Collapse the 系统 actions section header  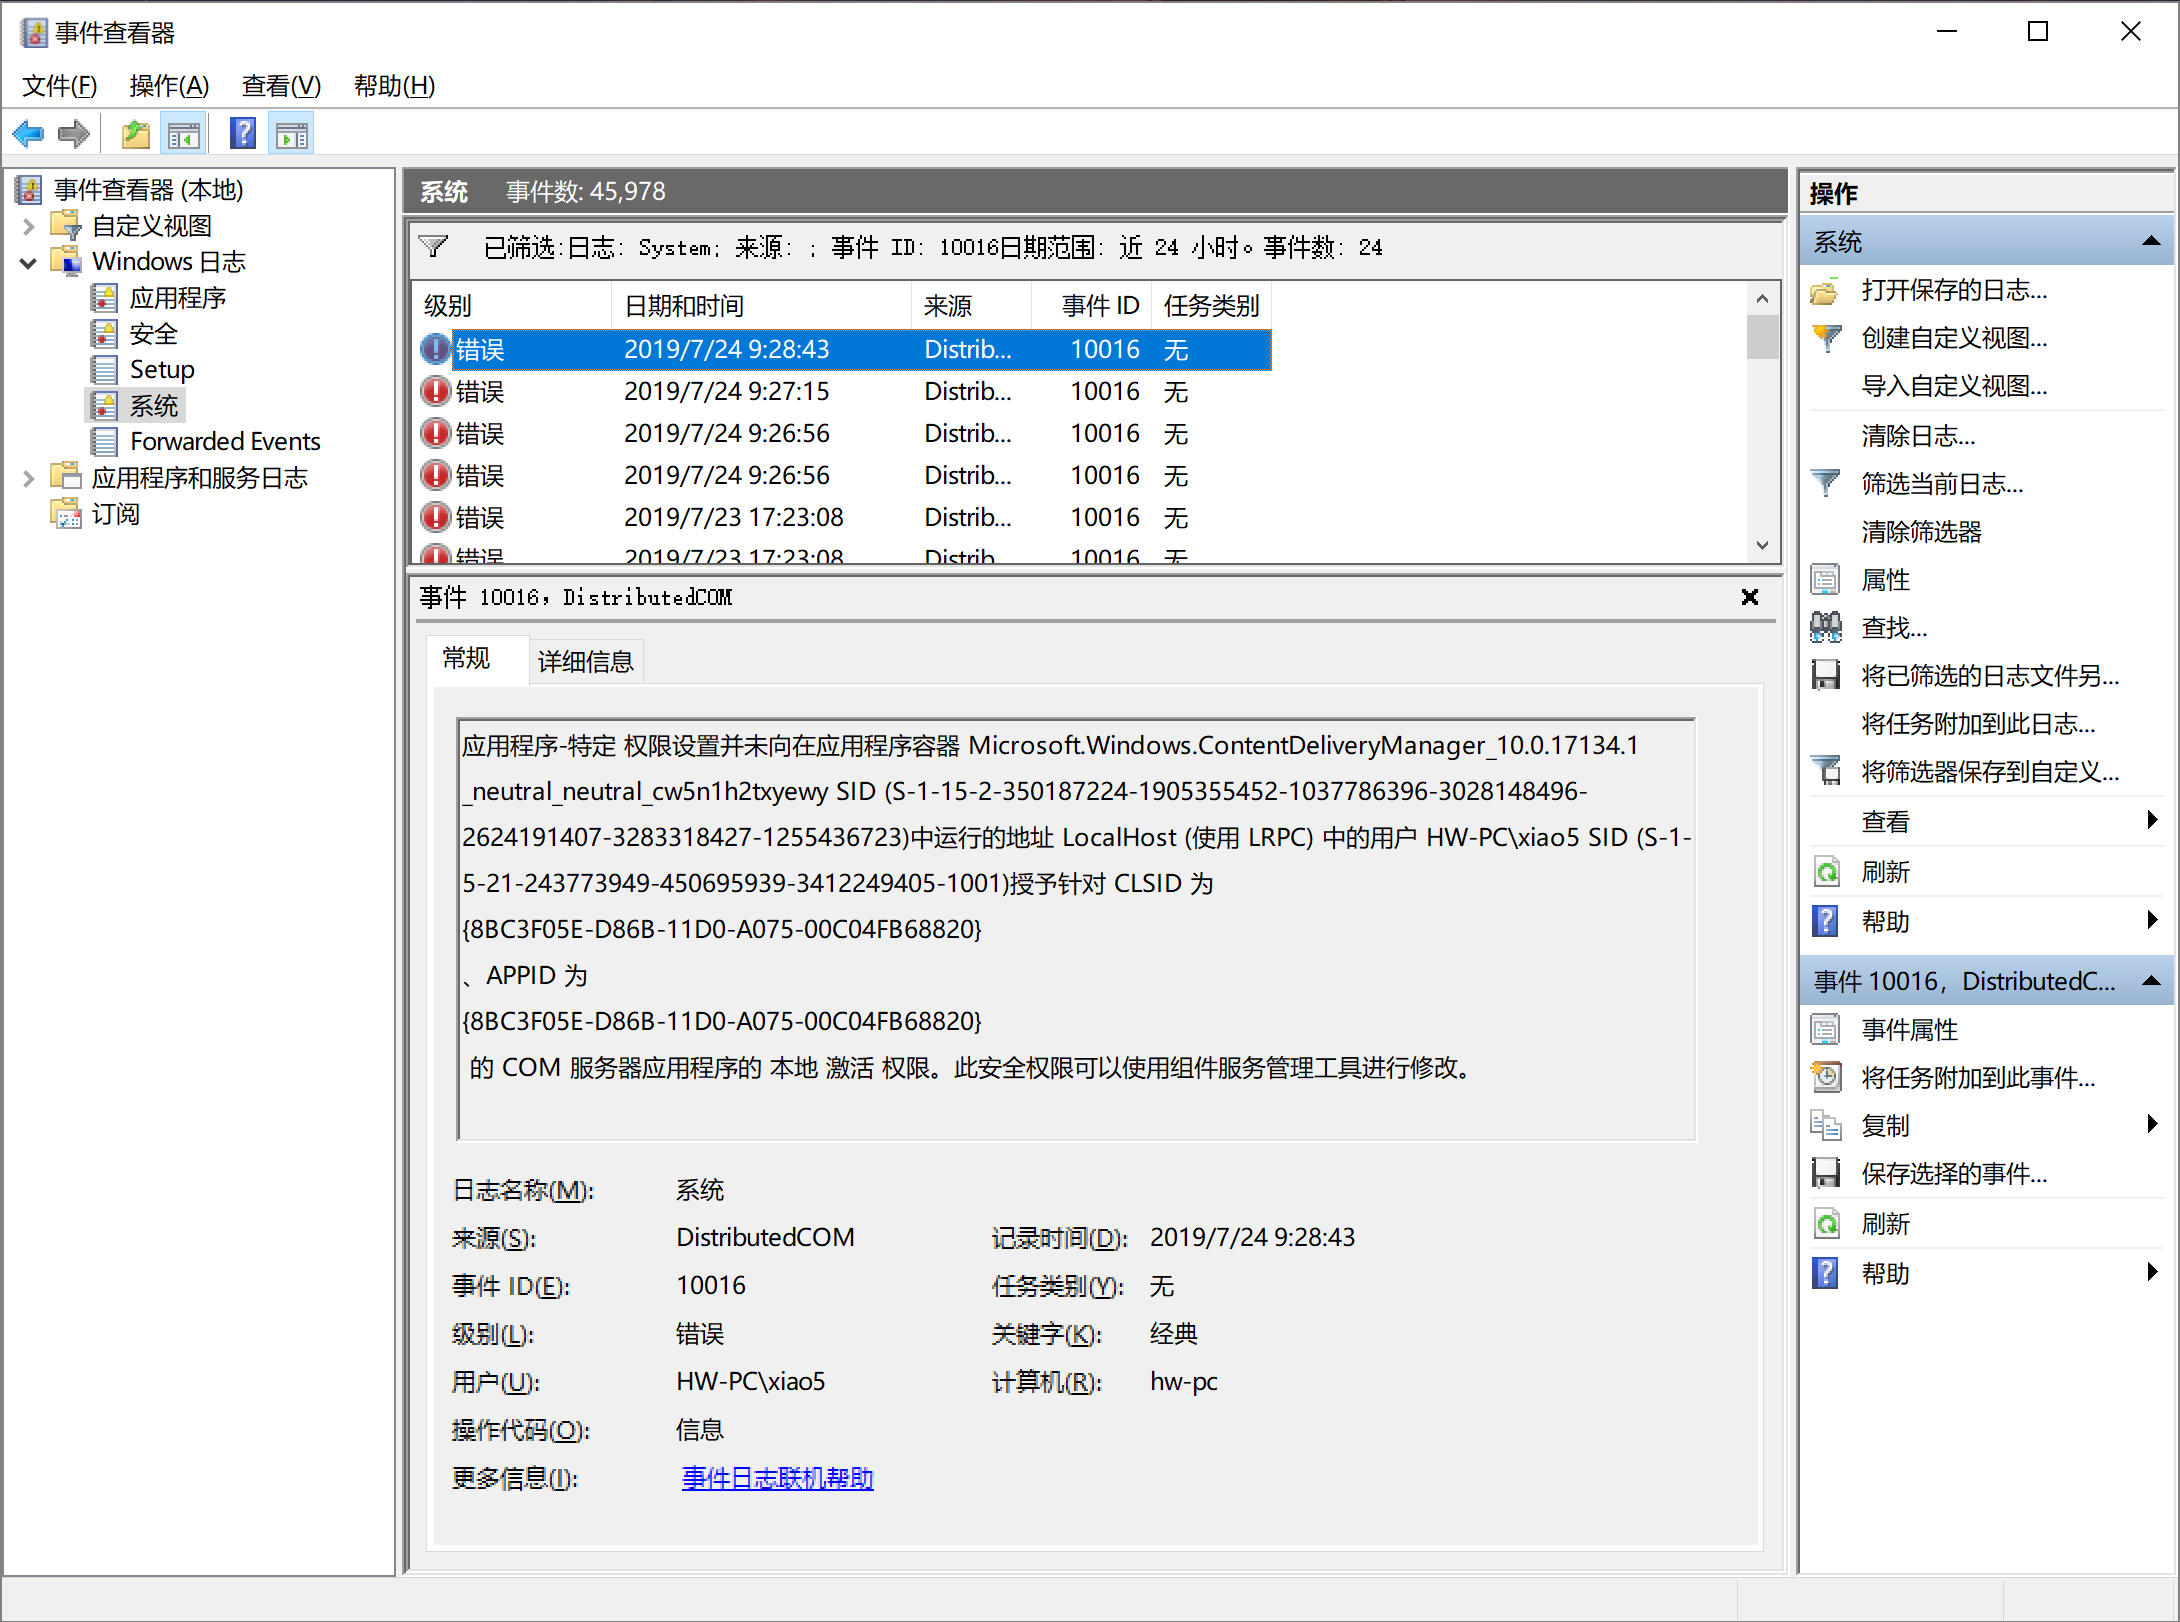(2151, 241)
